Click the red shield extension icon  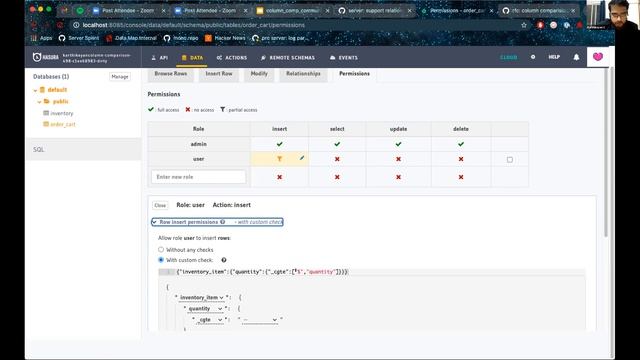[540, 25]
